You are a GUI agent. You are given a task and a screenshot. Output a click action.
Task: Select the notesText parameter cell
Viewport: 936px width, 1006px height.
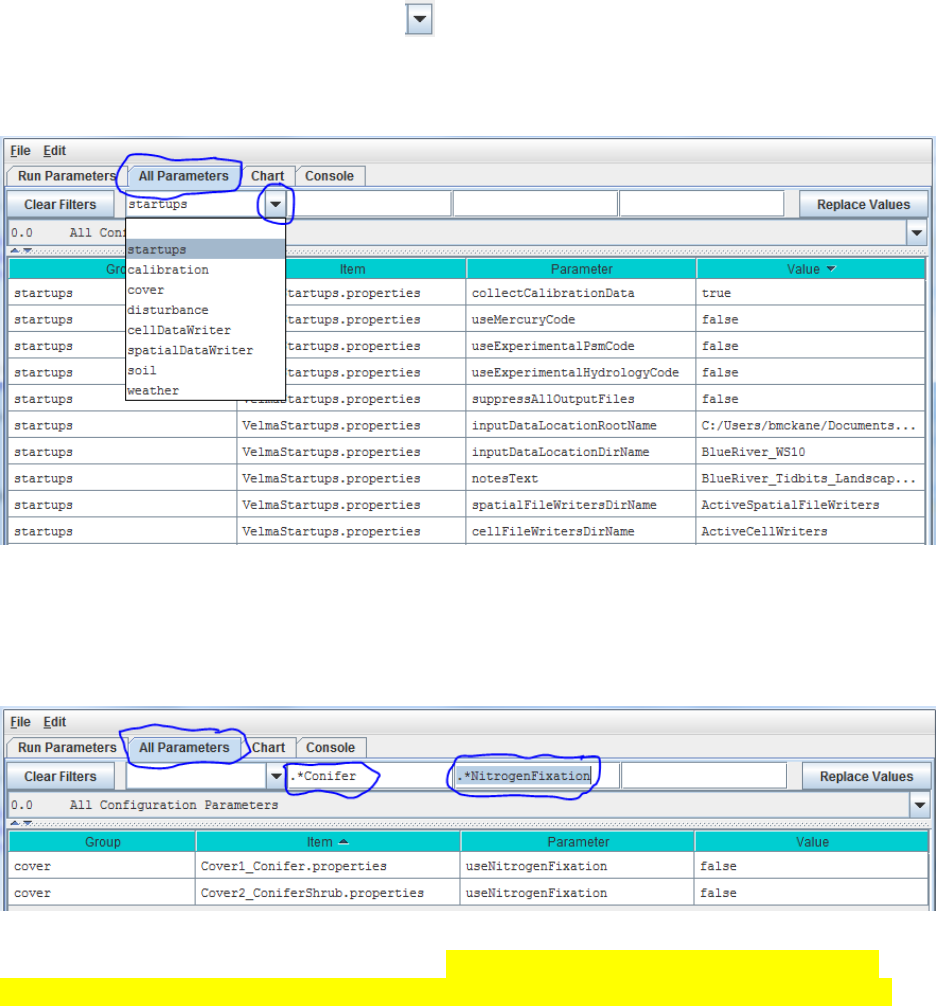coord(581,478)
